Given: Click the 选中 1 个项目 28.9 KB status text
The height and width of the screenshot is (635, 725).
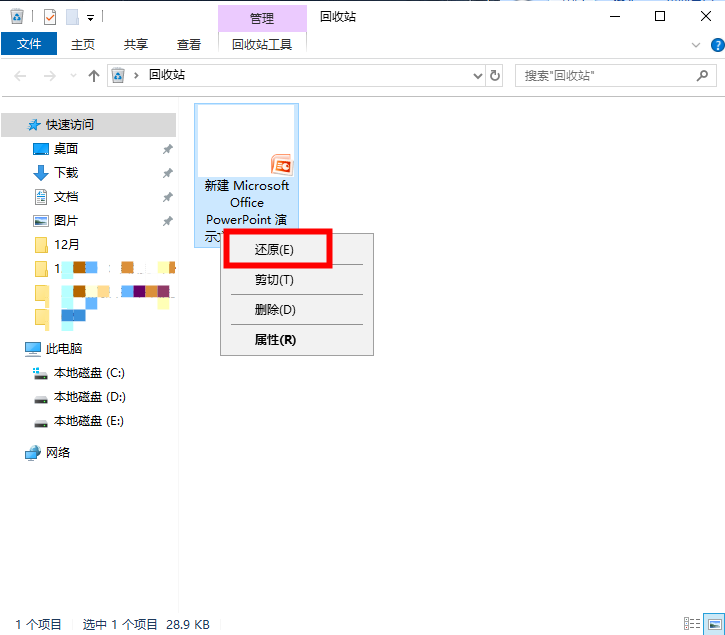Looking at the screenshot, I should point(146,625).
